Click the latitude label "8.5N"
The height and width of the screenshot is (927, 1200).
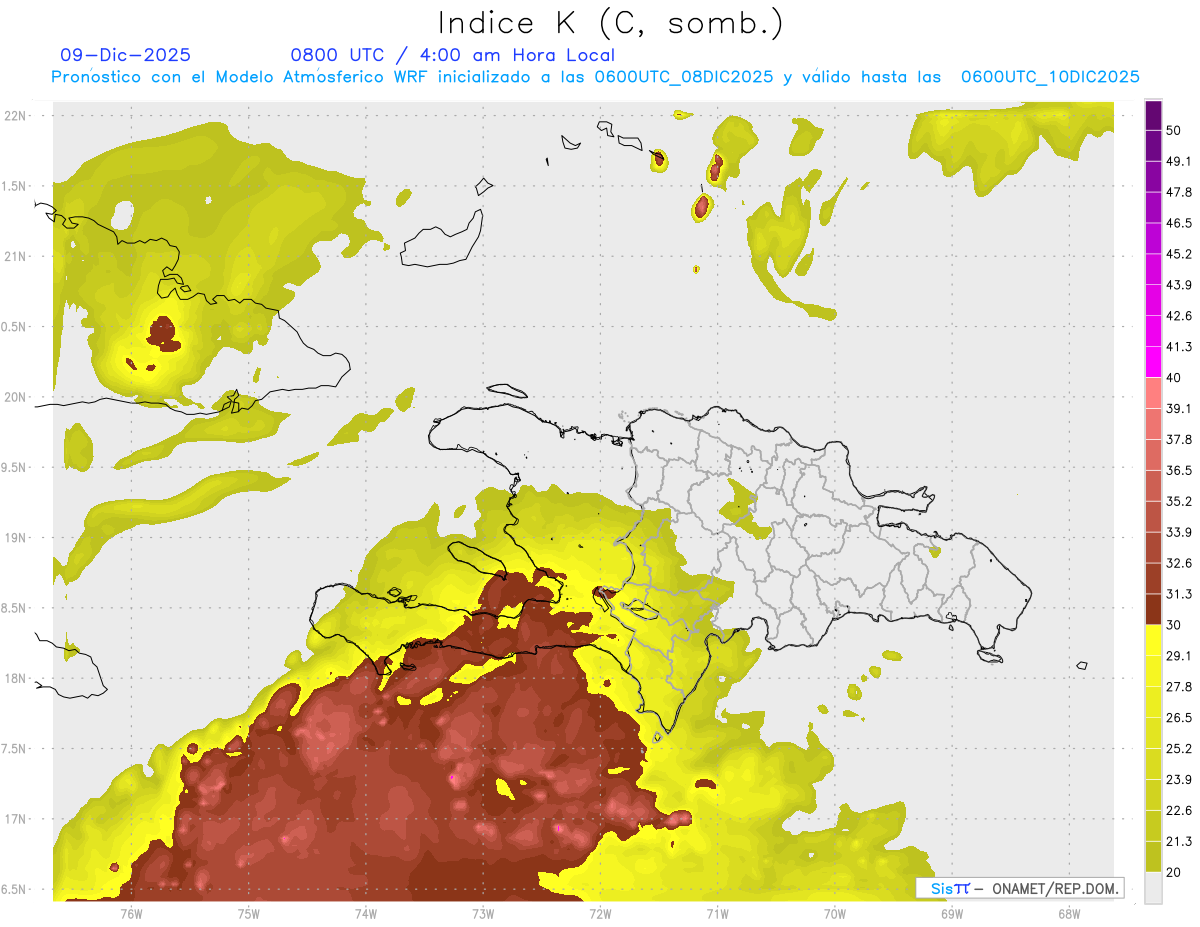(15, 609)
